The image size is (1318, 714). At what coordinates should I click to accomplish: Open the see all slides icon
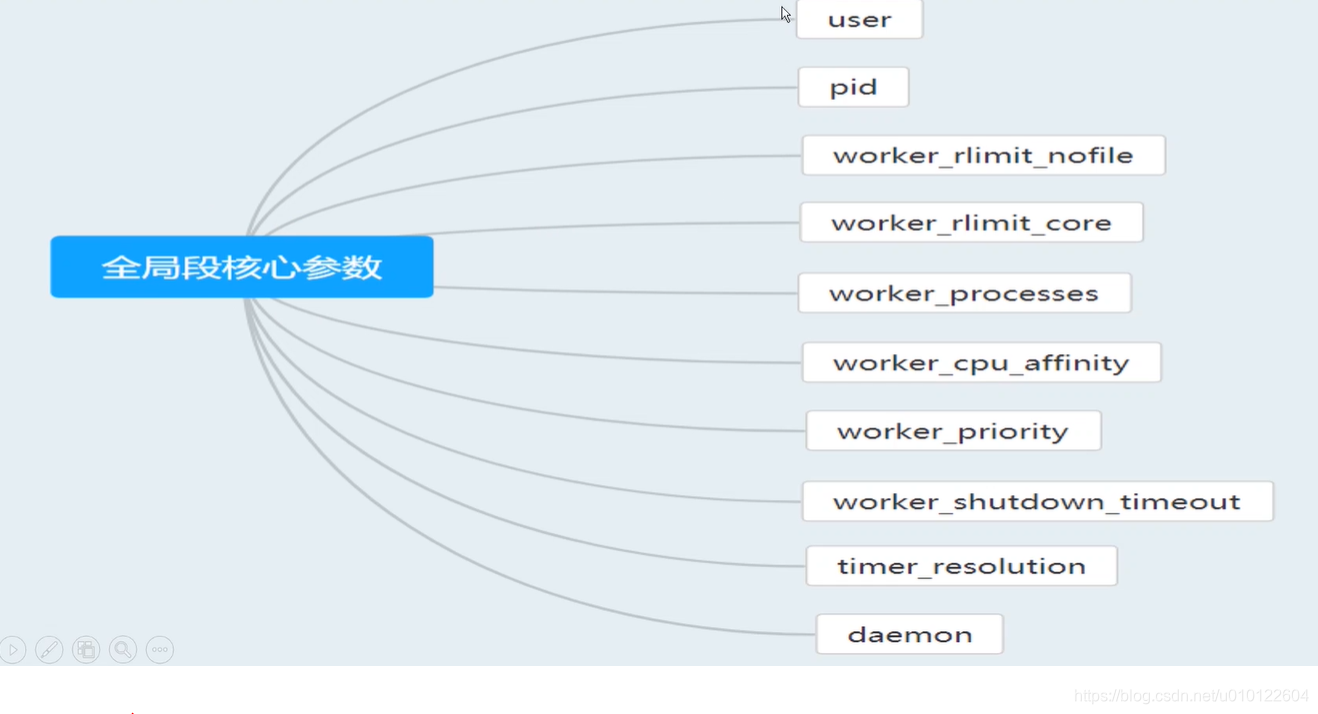86,650
